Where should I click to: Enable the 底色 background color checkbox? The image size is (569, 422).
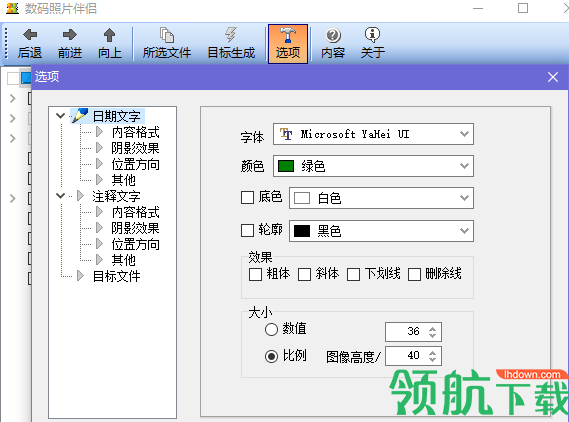click(x=247, y=198)
